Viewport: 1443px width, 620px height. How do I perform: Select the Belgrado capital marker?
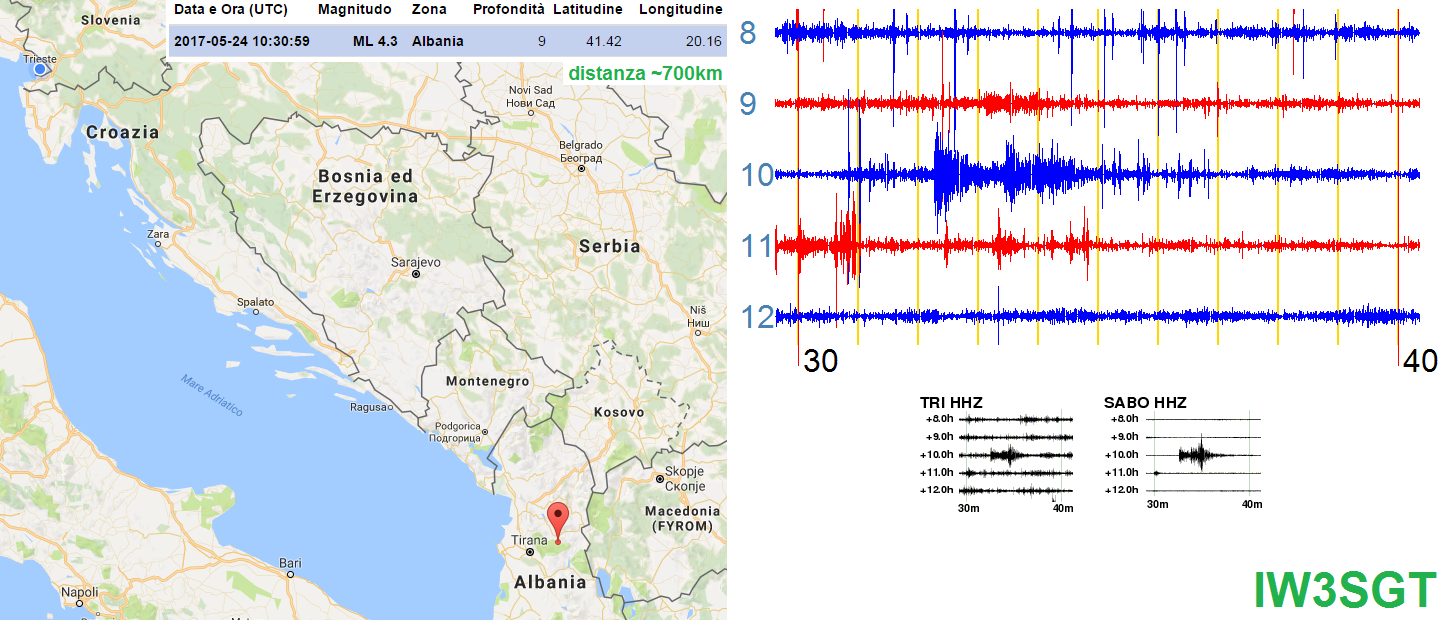(x=580, y=169)
